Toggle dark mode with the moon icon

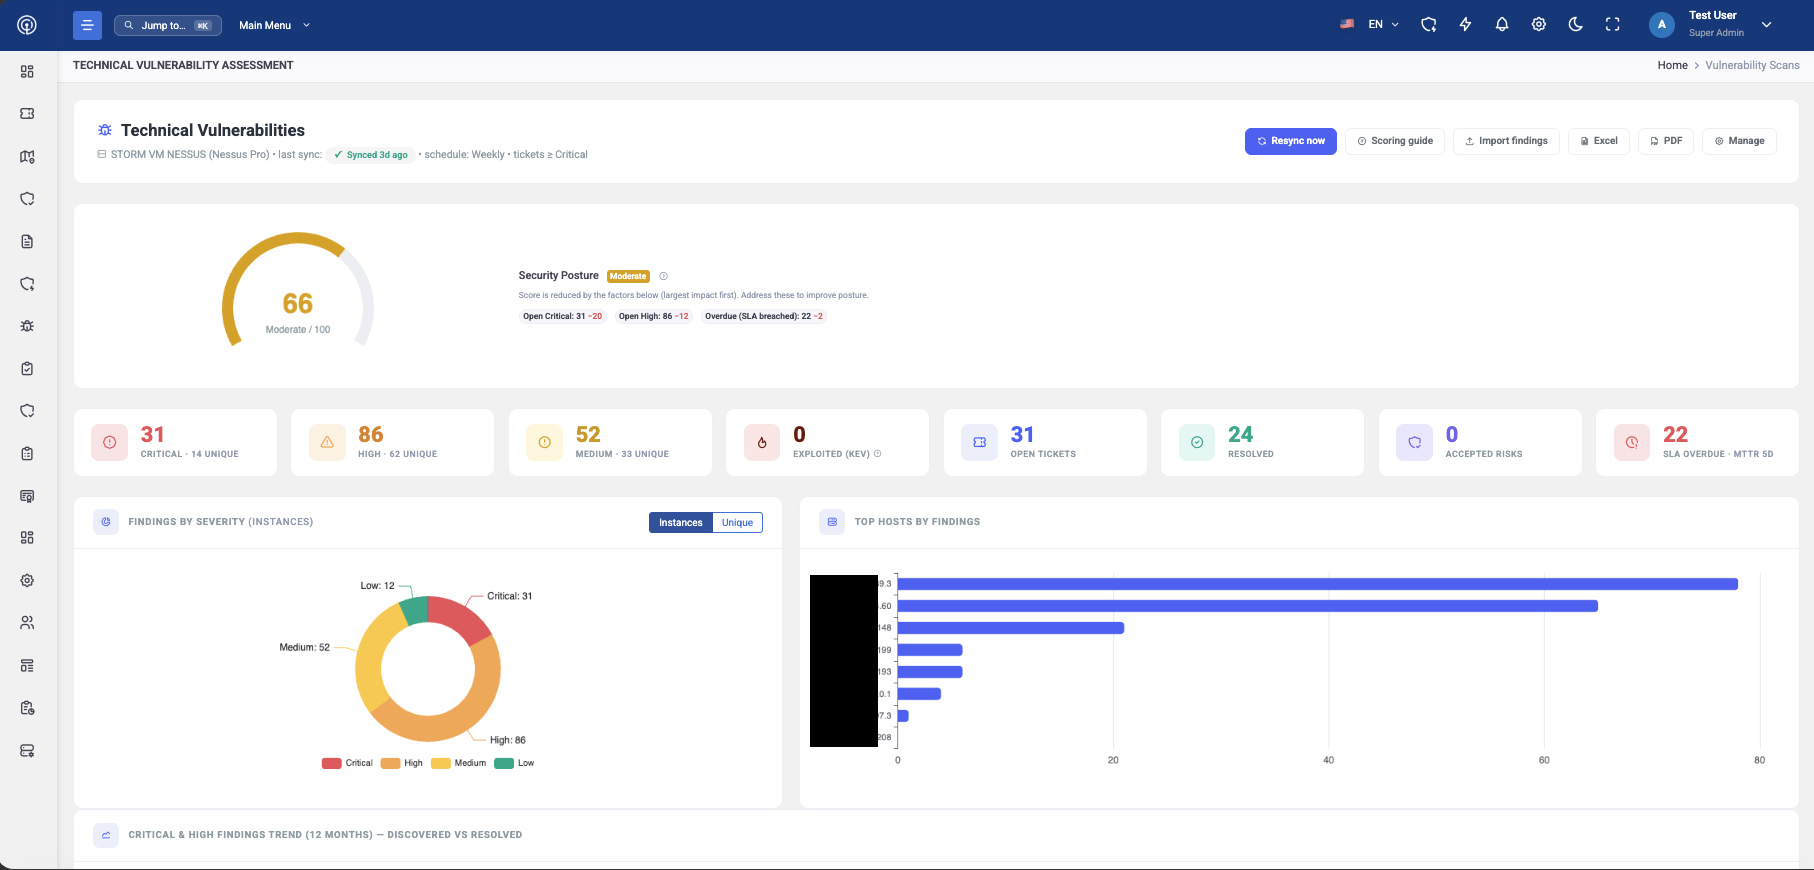point(1576,25)
